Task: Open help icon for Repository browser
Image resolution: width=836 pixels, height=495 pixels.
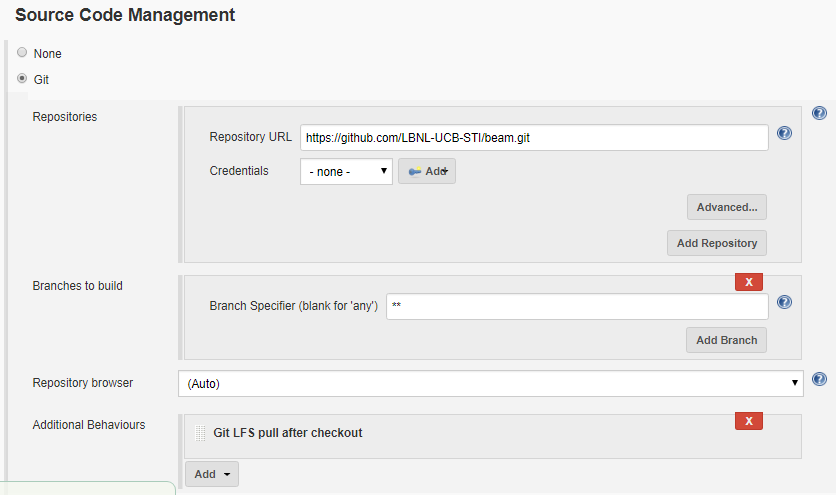Action: [819, 379]
